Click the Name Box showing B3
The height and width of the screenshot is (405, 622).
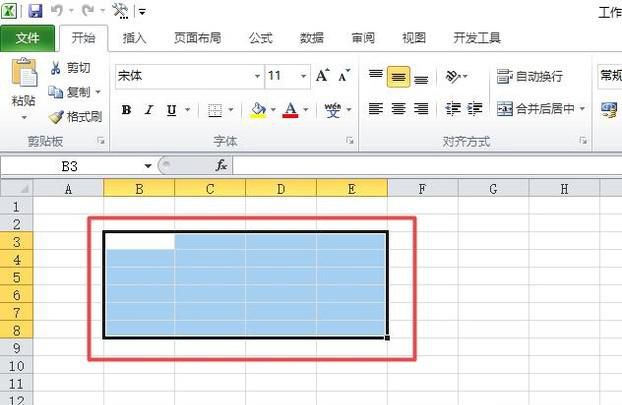pos(70,166)
